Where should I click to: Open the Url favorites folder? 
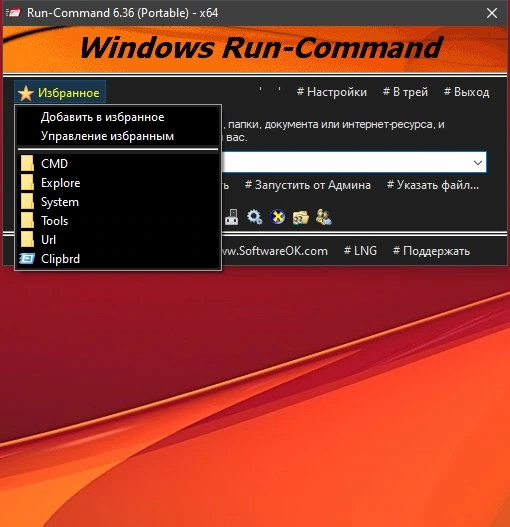tap(118, 240)
